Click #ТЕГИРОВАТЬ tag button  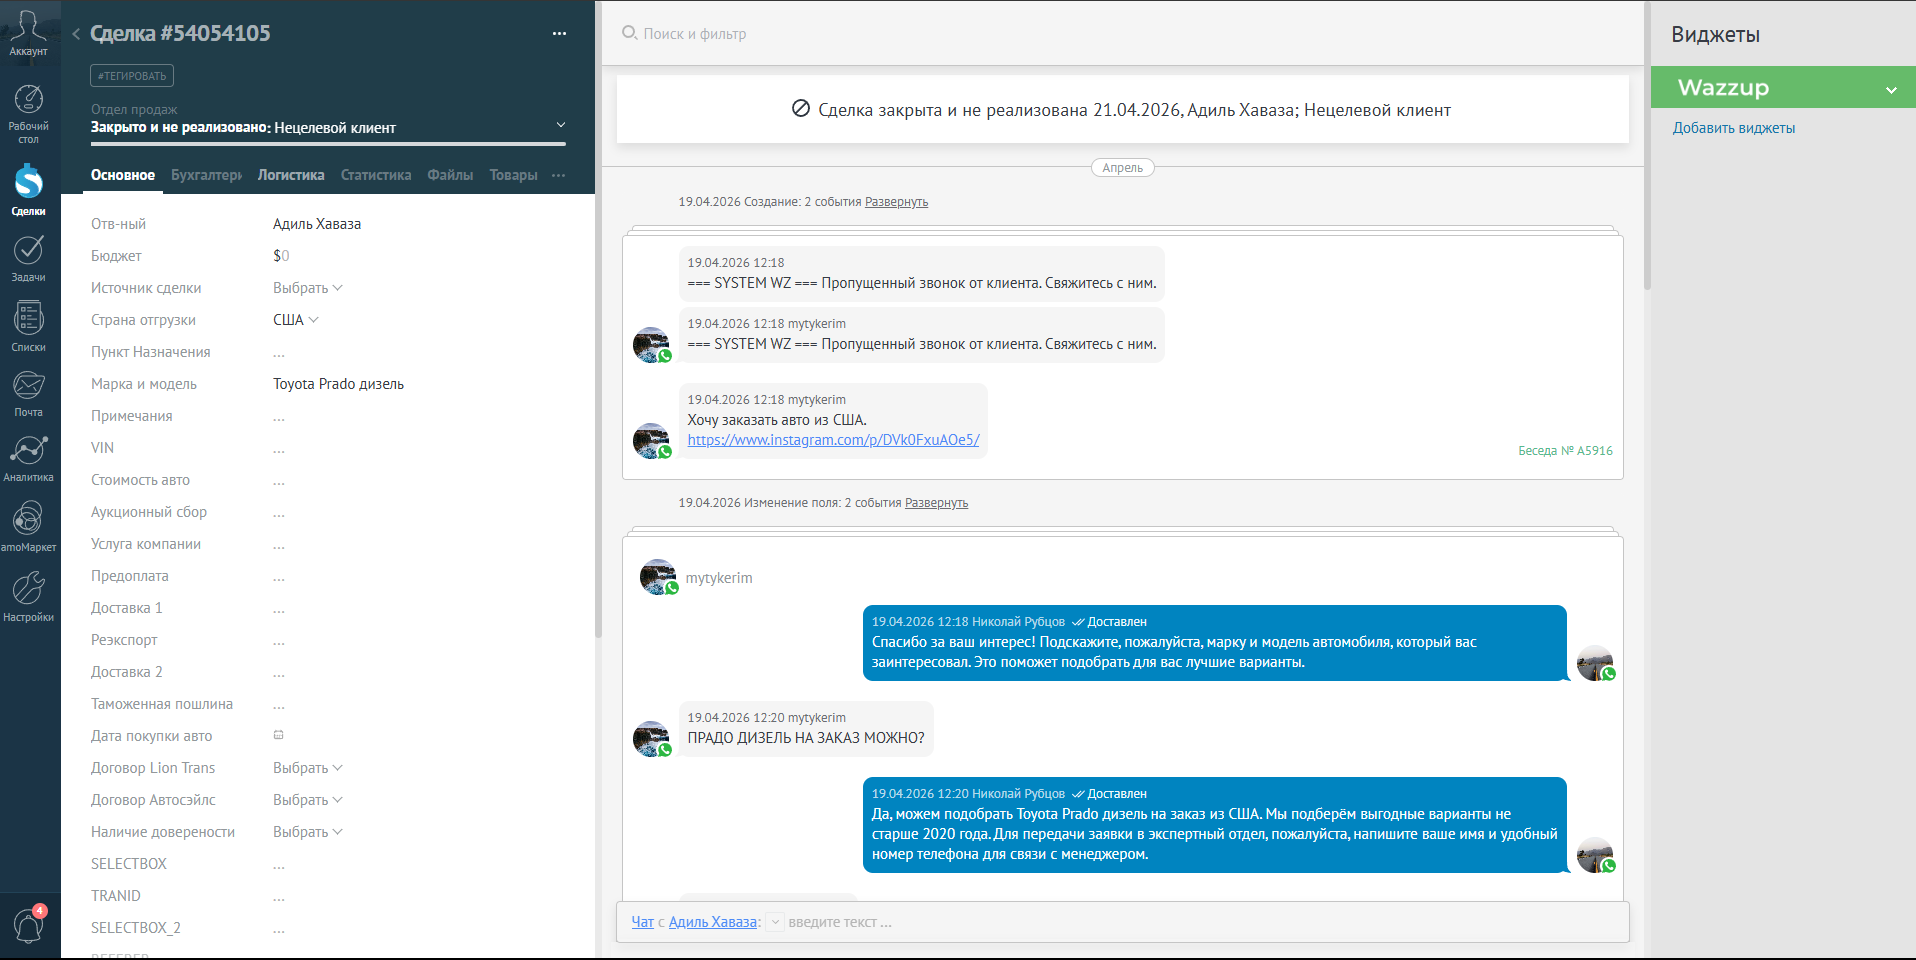(x=132, y=76)
